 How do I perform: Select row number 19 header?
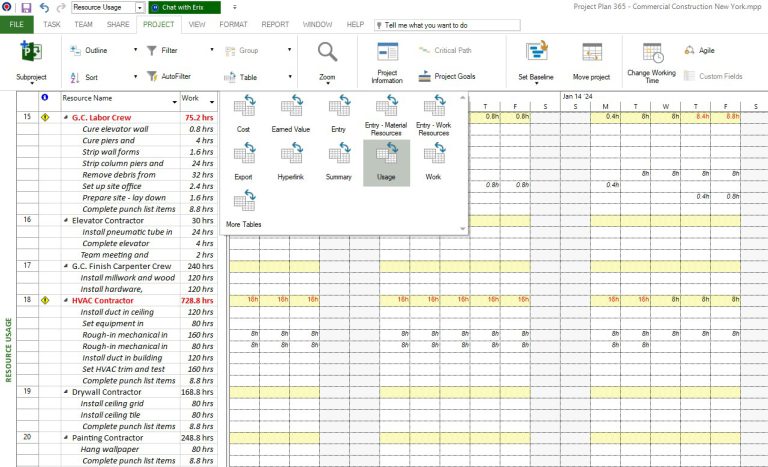pos(27,392)
